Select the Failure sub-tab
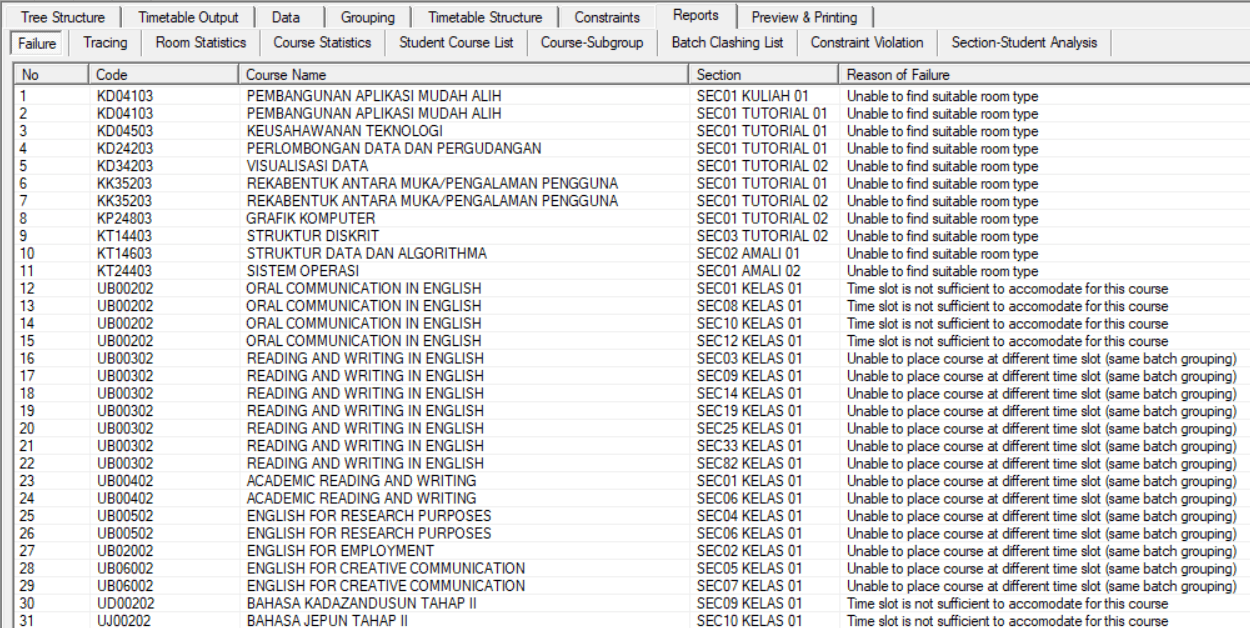Image resolution: width=1250 pixels, height=628 pixels. coord(37,43)
